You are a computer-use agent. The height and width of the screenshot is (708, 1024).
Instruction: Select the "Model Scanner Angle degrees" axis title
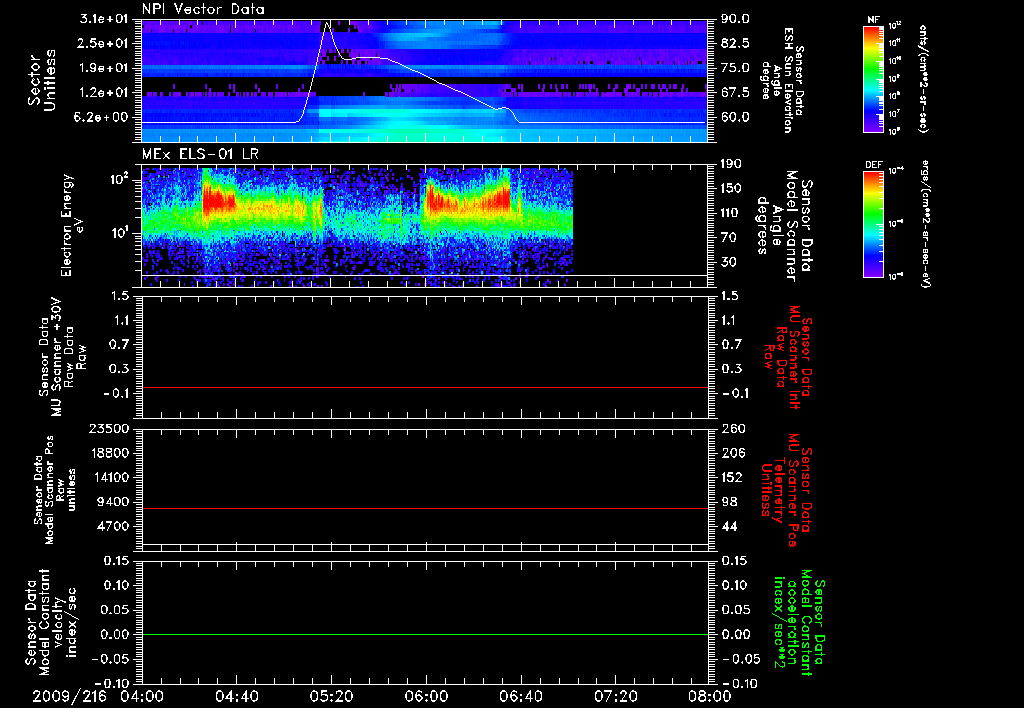(784, 225)
